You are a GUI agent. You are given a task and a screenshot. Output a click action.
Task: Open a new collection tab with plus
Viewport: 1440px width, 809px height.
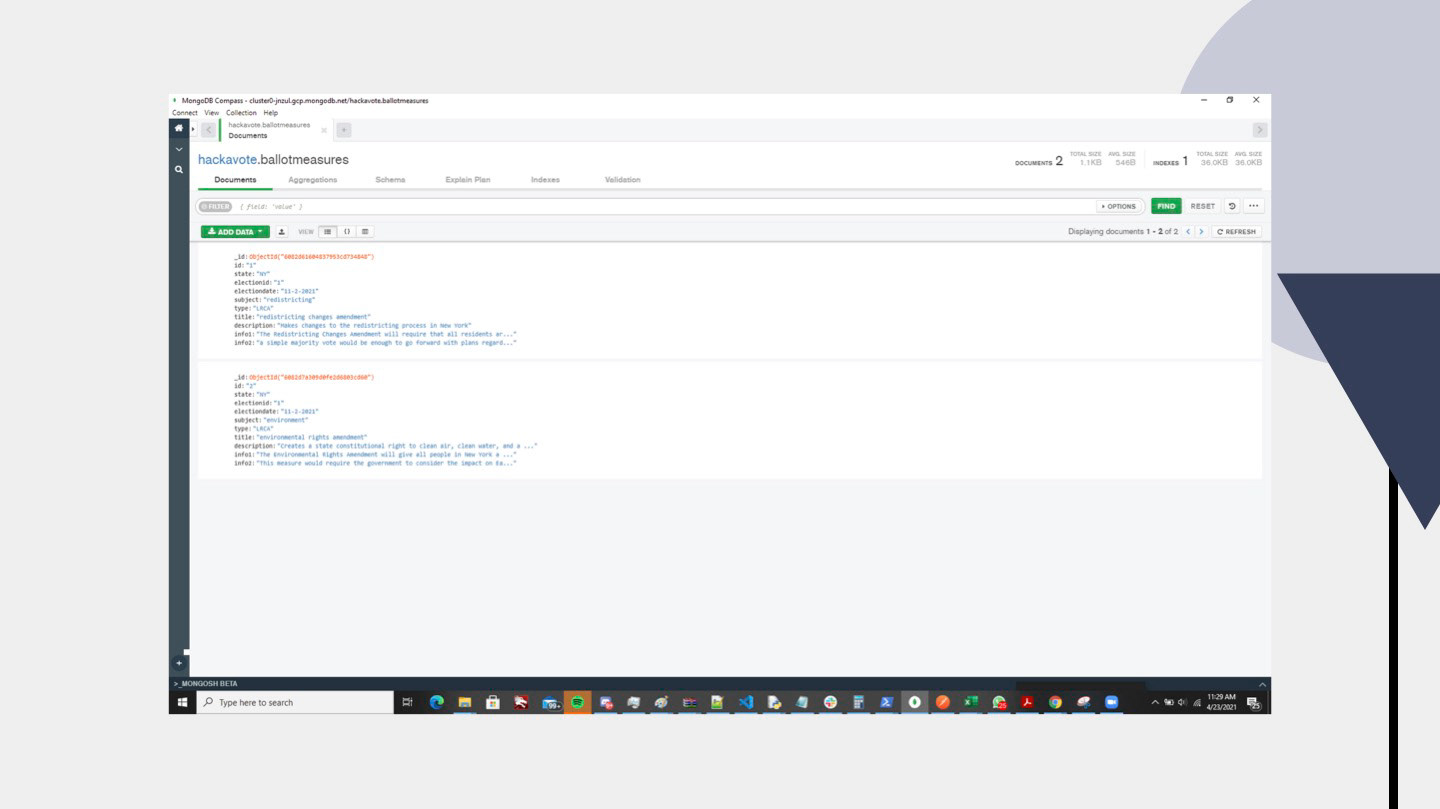point(343,130)
